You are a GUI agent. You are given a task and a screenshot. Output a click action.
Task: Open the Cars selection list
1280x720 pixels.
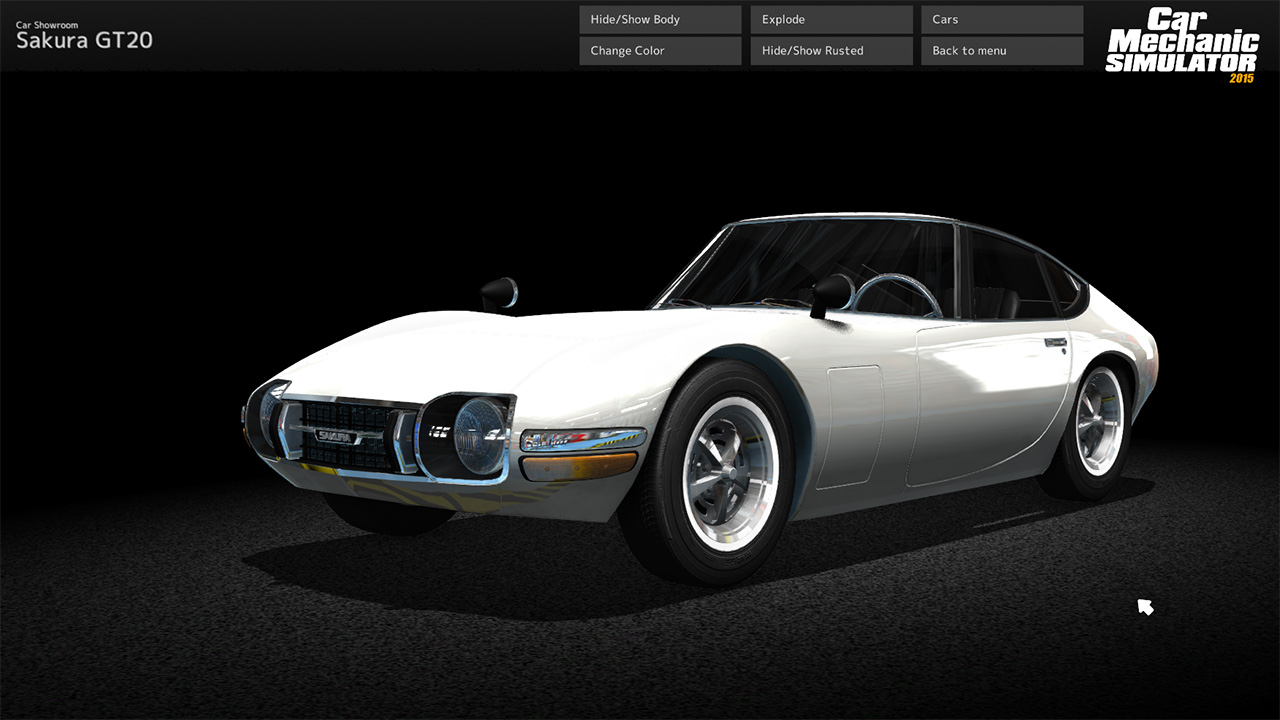(1002, 19)
